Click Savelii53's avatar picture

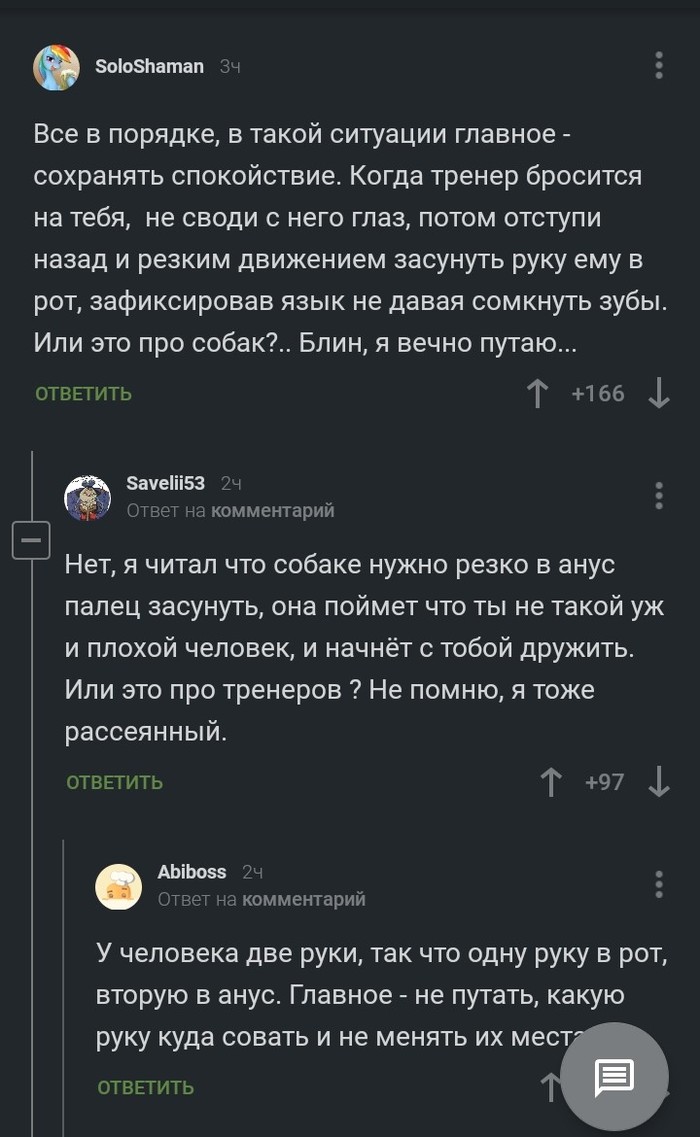point(88,497)
